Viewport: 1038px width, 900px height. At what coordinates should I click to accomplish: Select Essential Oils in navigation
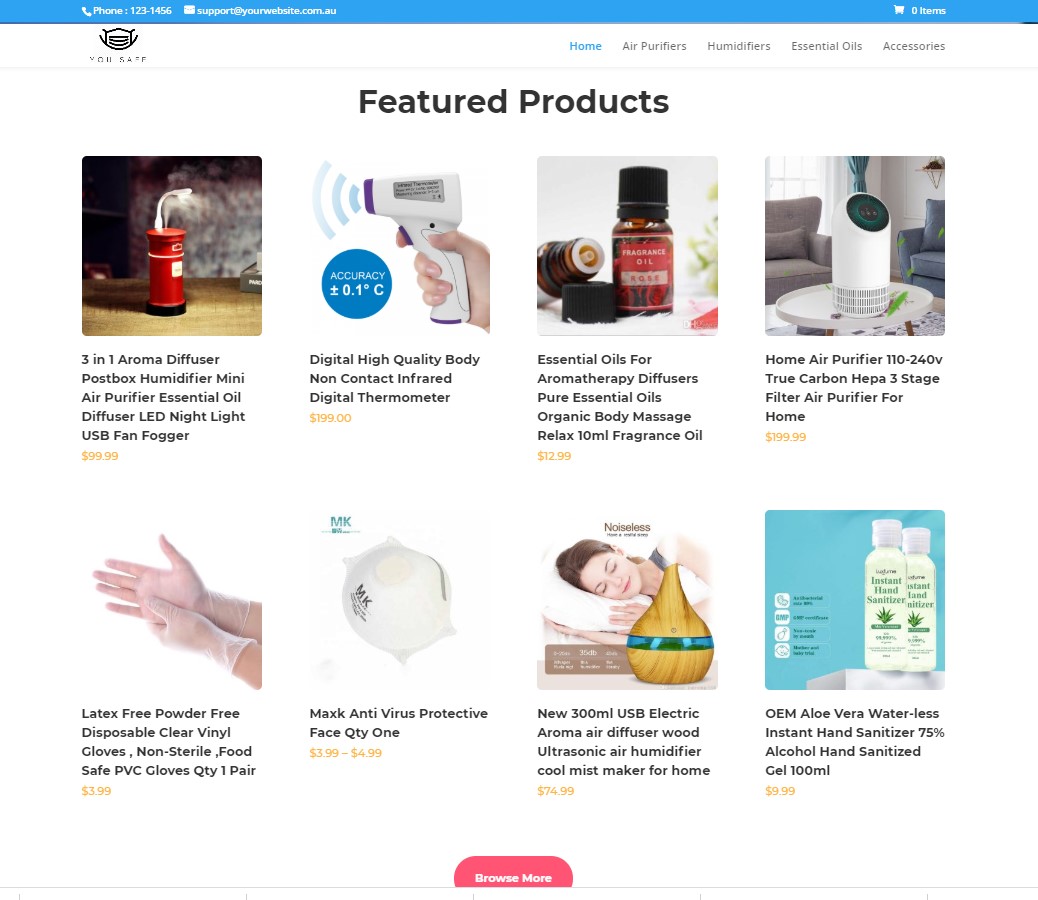tap(826, 46)
